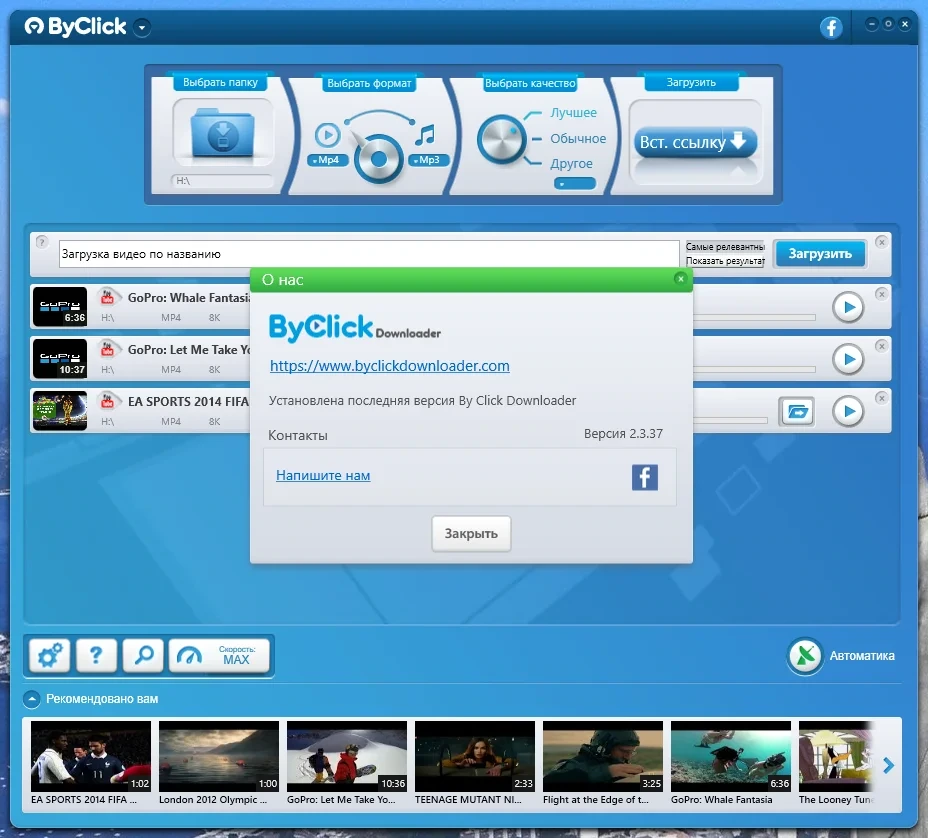
Task: Select Самые релевантны option
Action: tap(725, 247)
